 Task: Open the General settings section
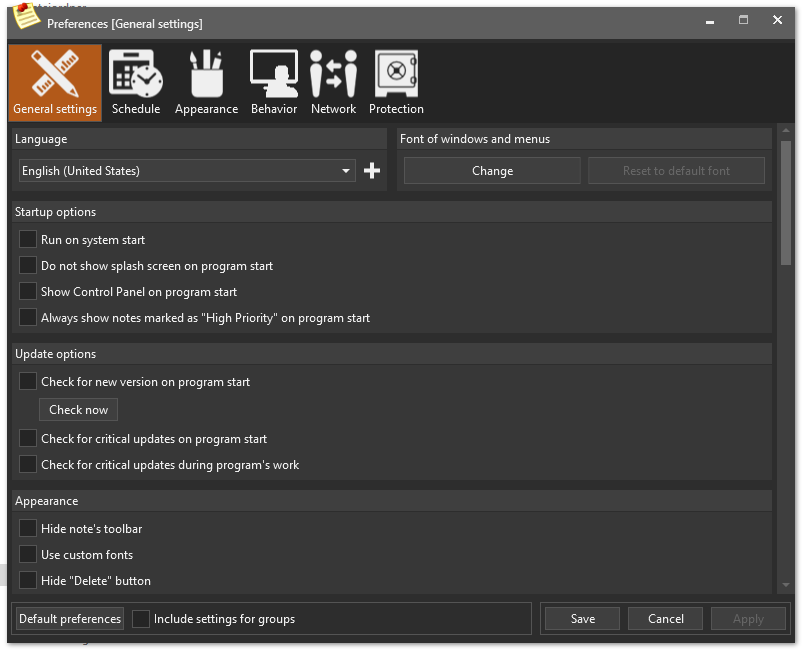(x=55, y=83)
